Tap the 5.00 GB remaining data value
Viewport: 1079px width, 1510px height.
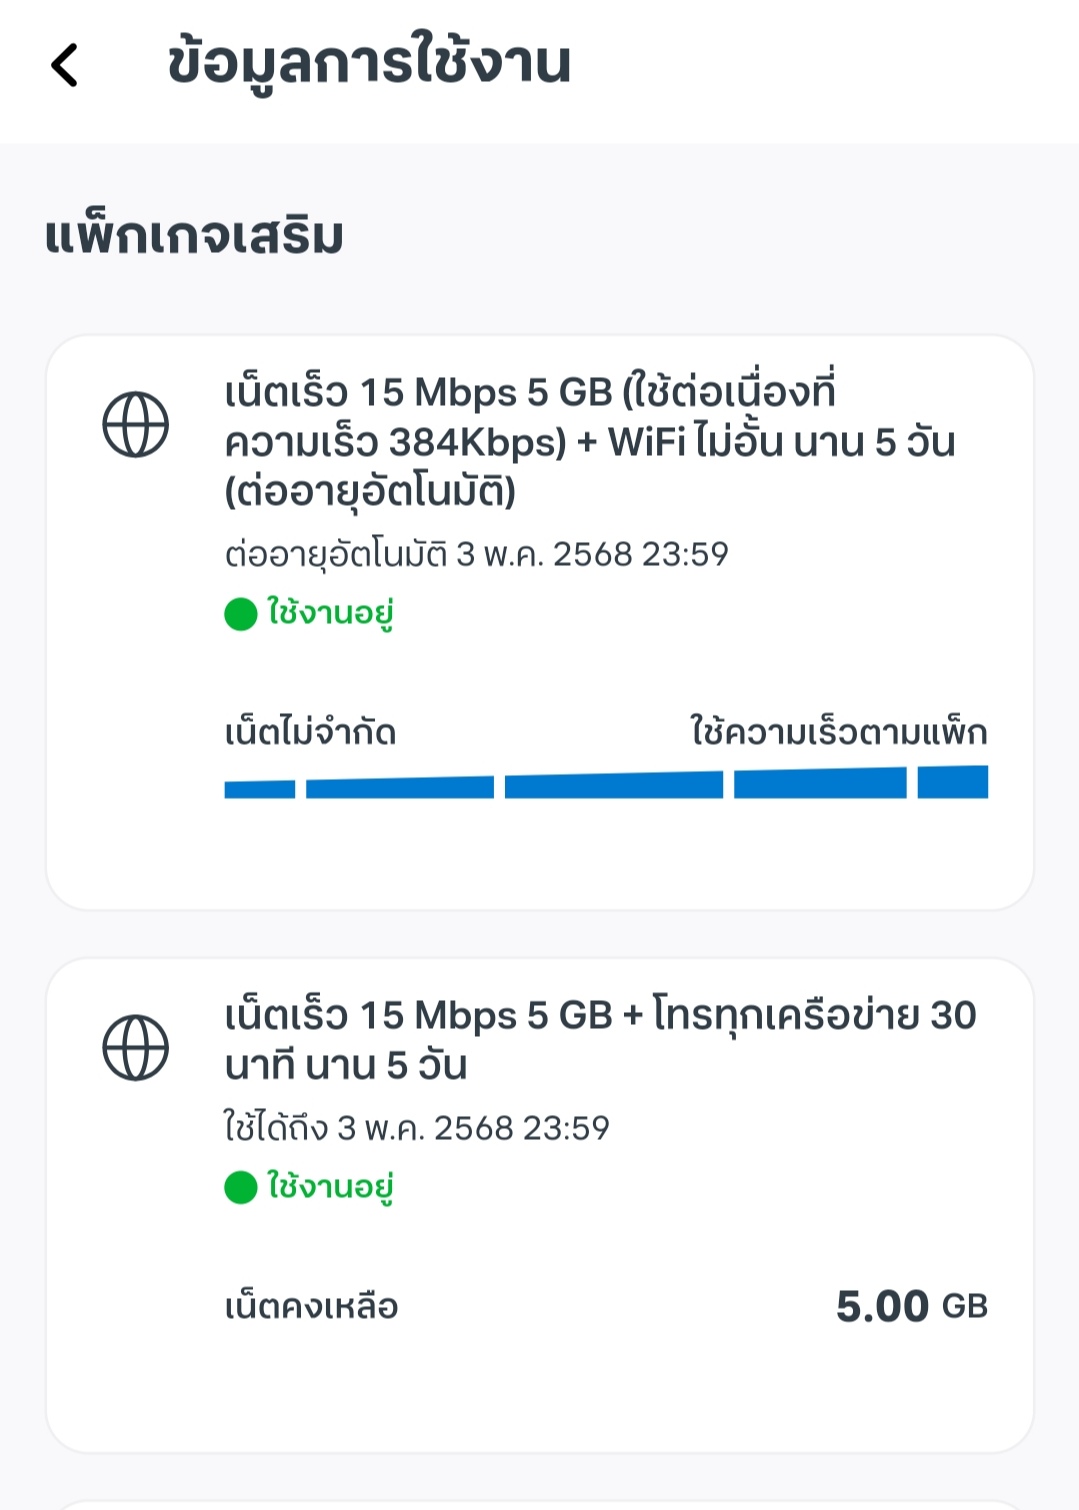coord(912,1306)
